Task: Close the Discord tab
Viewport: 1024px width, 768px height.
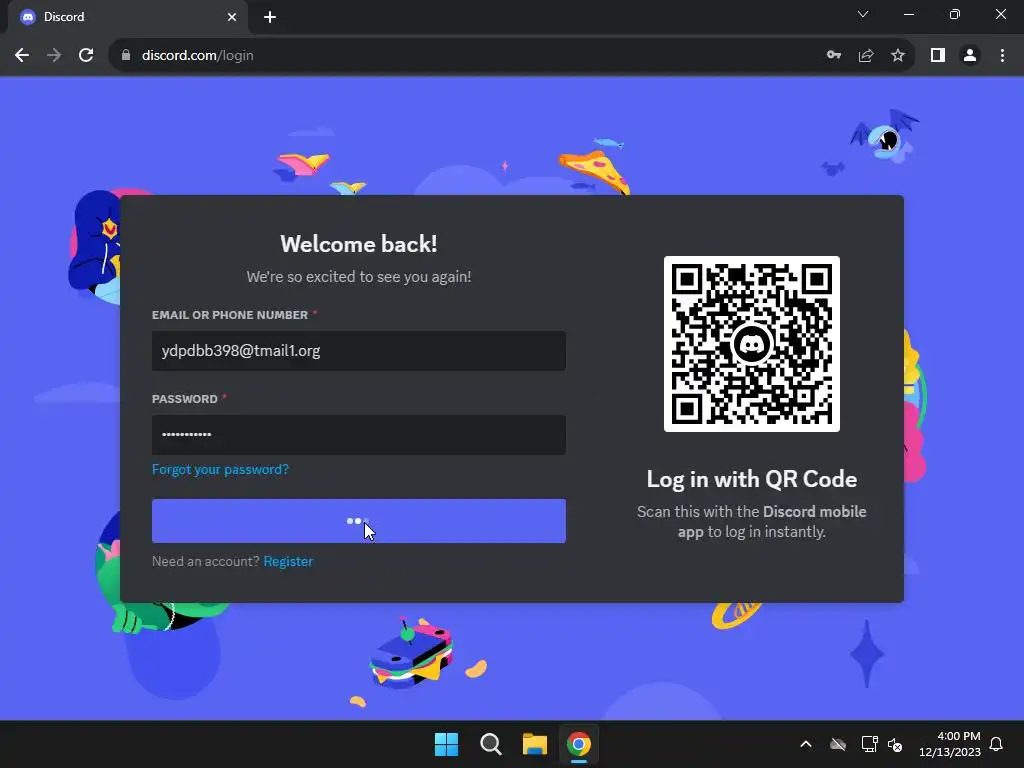Action: point(232,17)
